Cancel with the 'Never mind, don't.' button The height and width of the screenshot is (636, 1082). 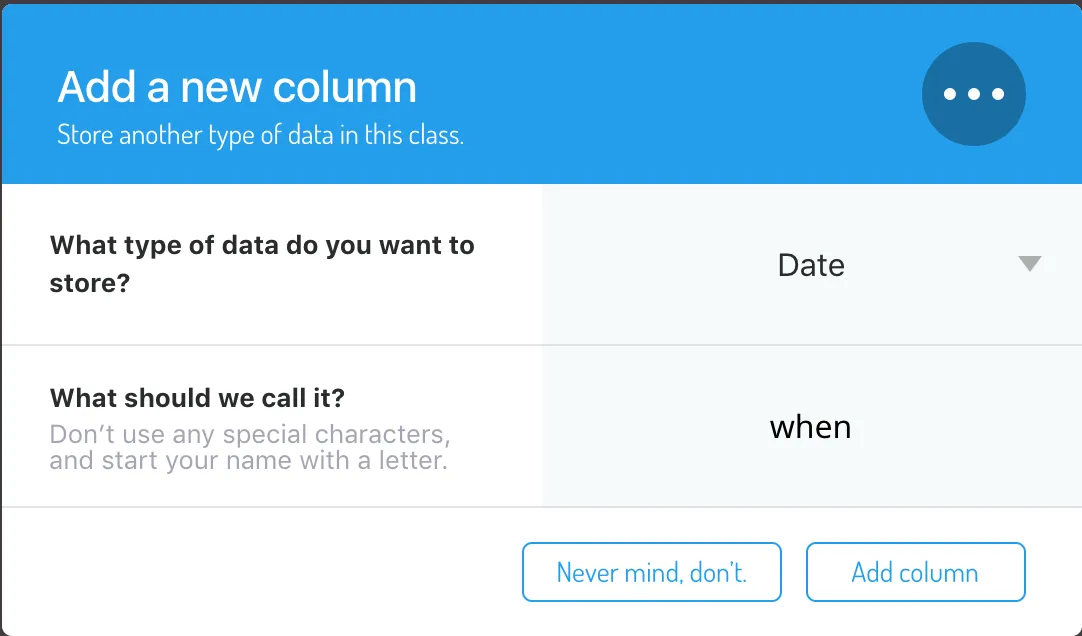(x=651, y=572)
